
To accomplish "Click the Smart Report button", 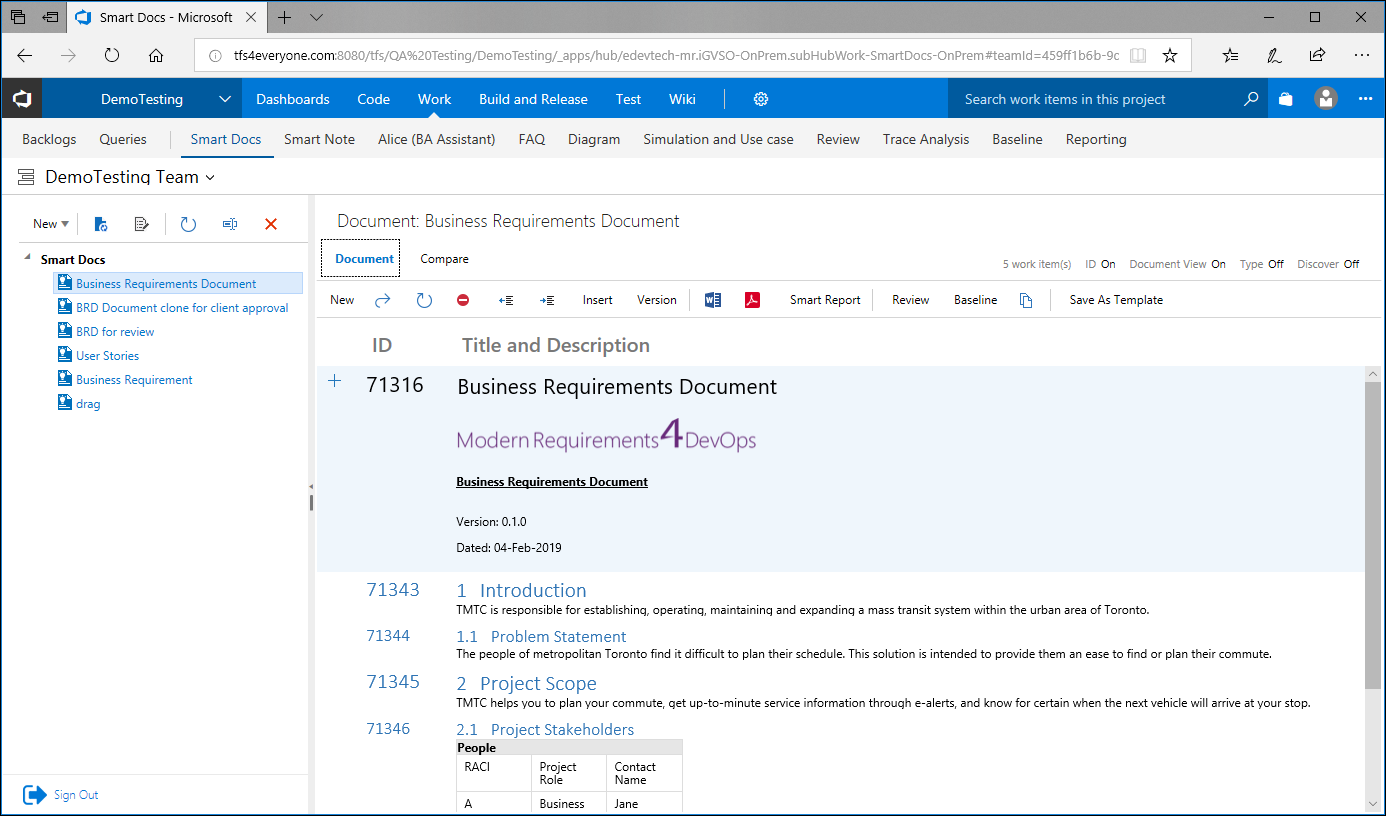I will [825, 300].
